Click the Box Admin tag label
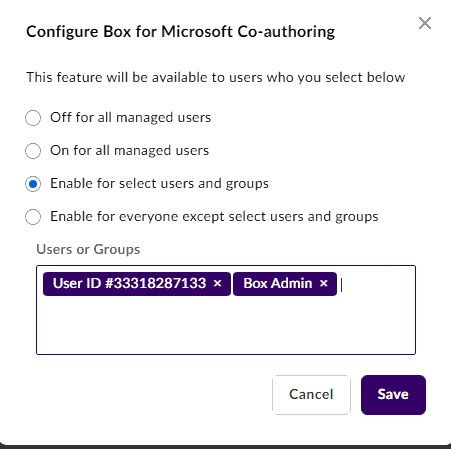The width and height of the screenshot is (451, 449). coord(278,283)
